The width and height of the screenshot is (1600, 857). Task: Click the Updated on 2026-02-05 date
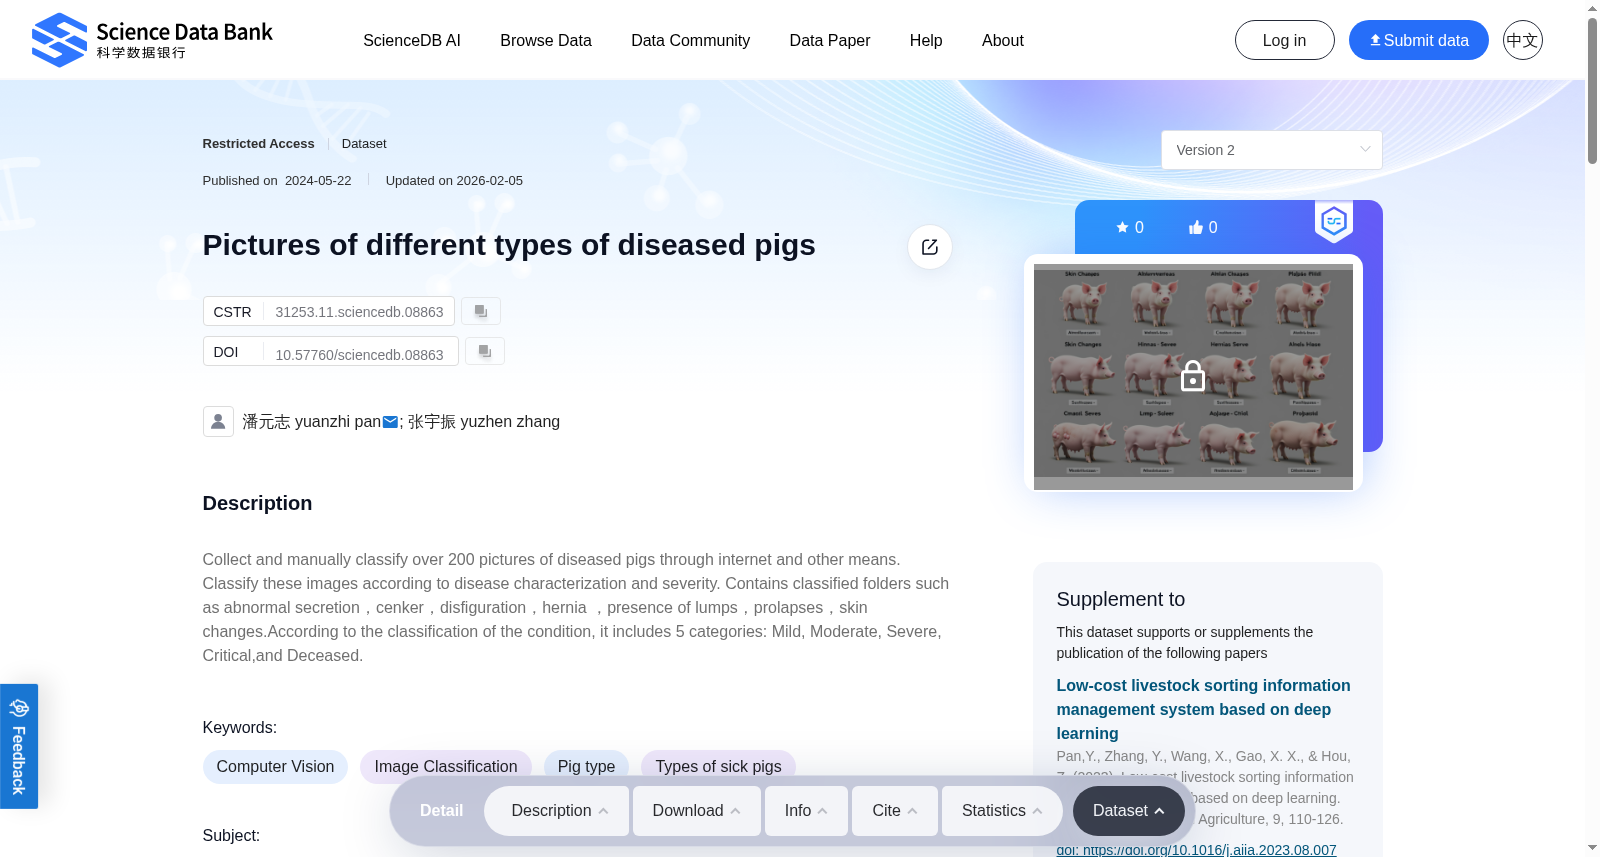(454, 181)
